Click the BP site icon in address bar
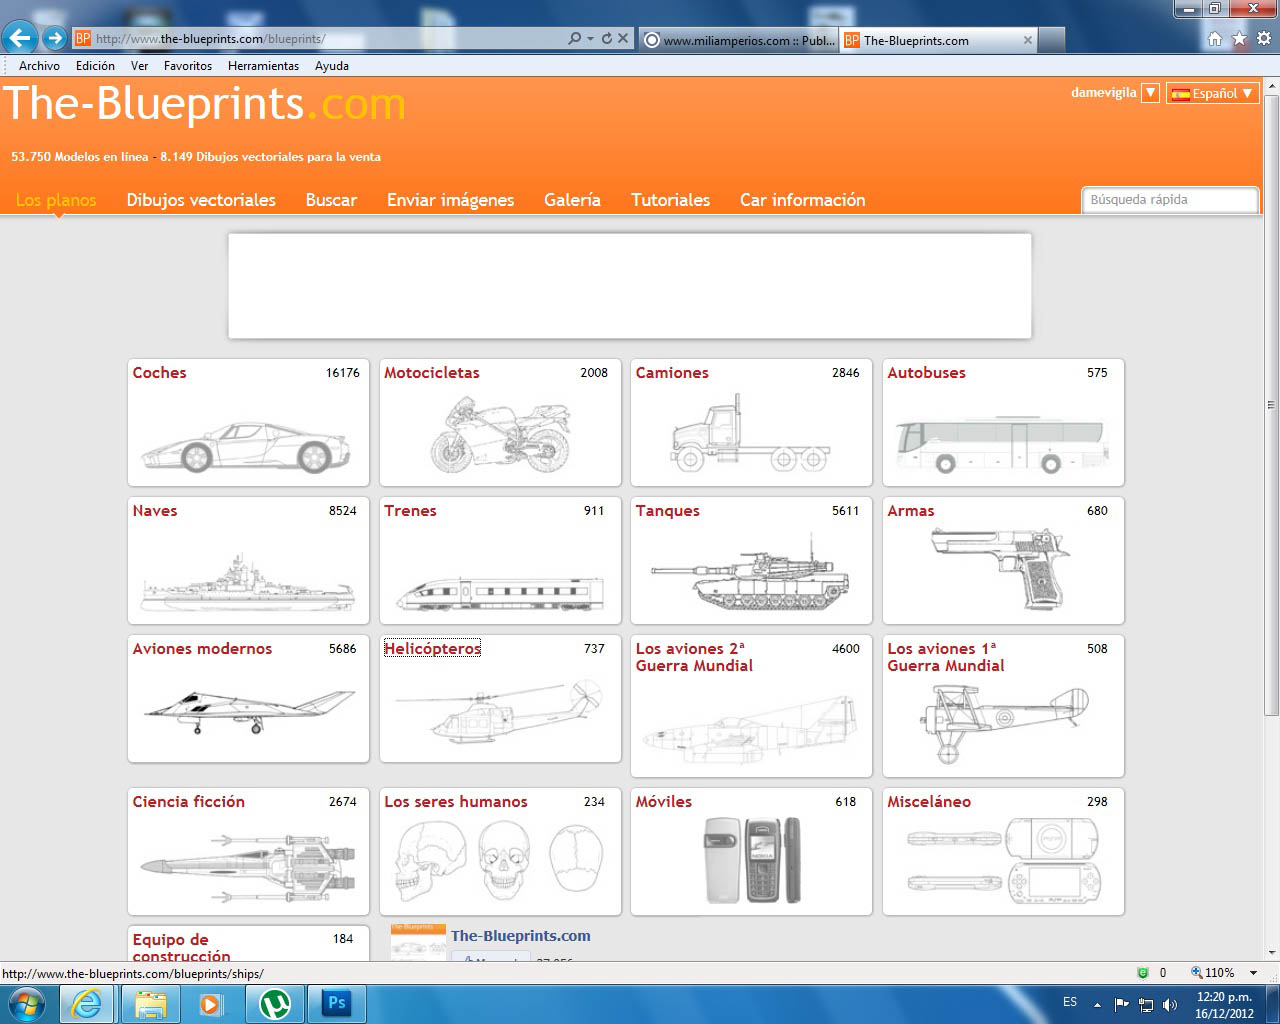 click(83, 39)
